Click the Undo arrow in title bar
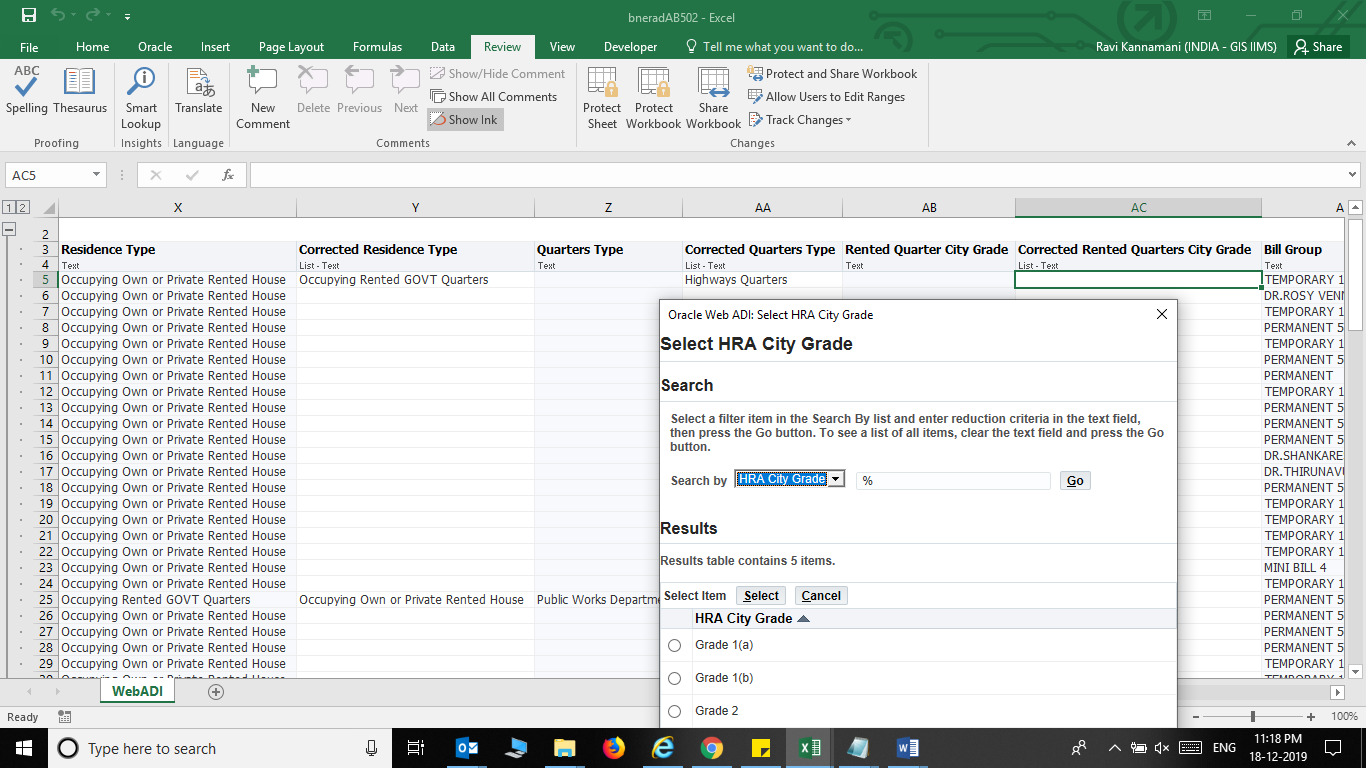1366x768 pixels. coord(58,16)
